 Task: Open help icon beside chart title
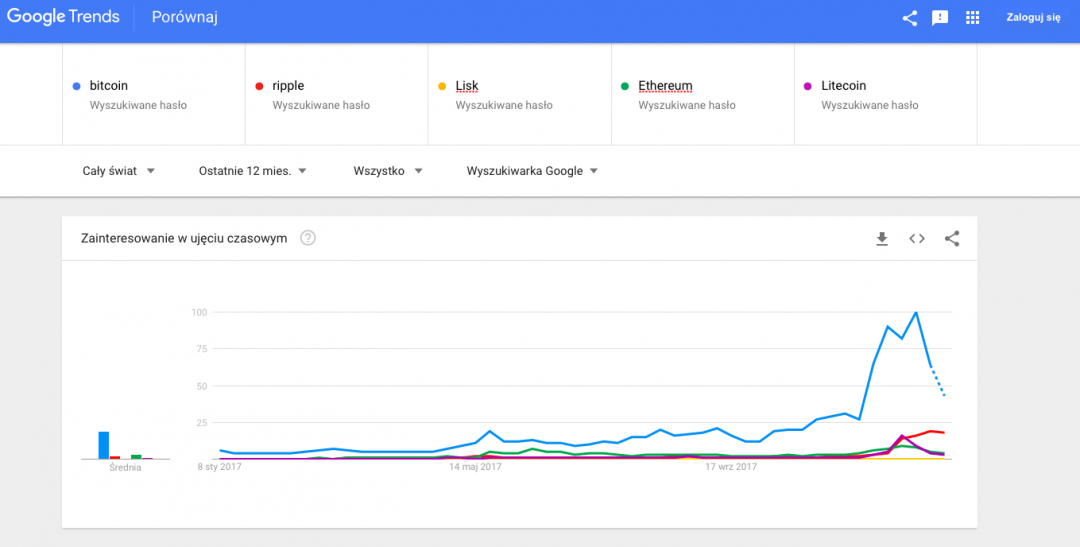tap(308, 238)
